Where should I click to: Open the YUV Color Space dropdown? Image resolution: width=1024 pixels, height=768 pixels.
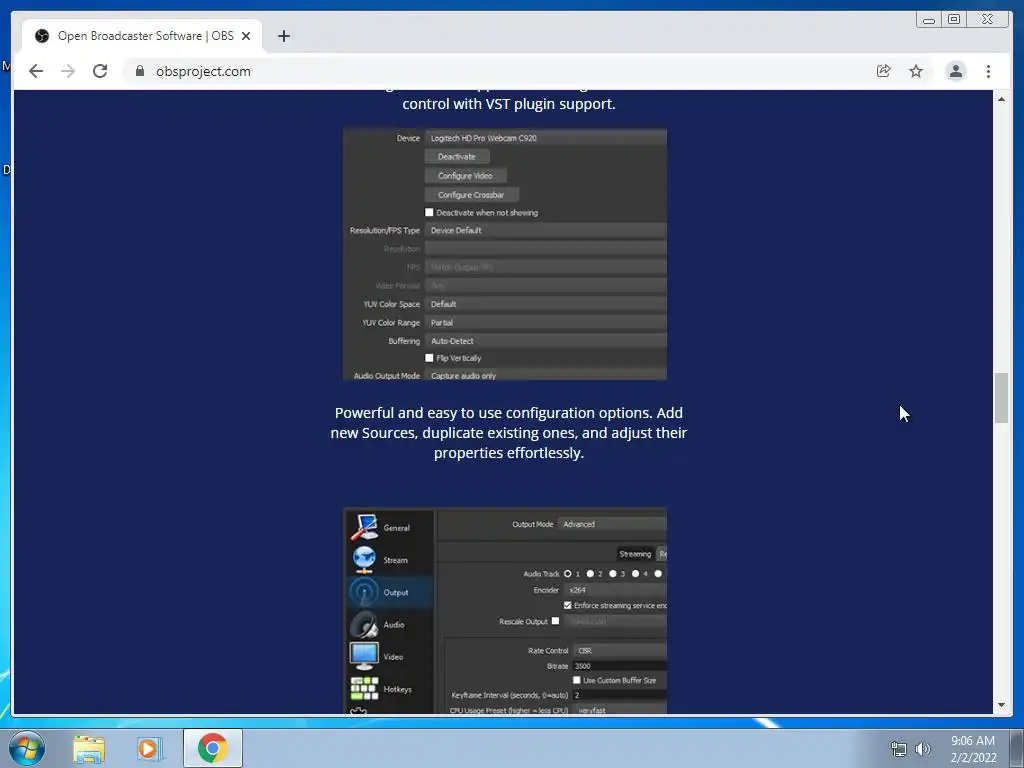coord(546,304)
